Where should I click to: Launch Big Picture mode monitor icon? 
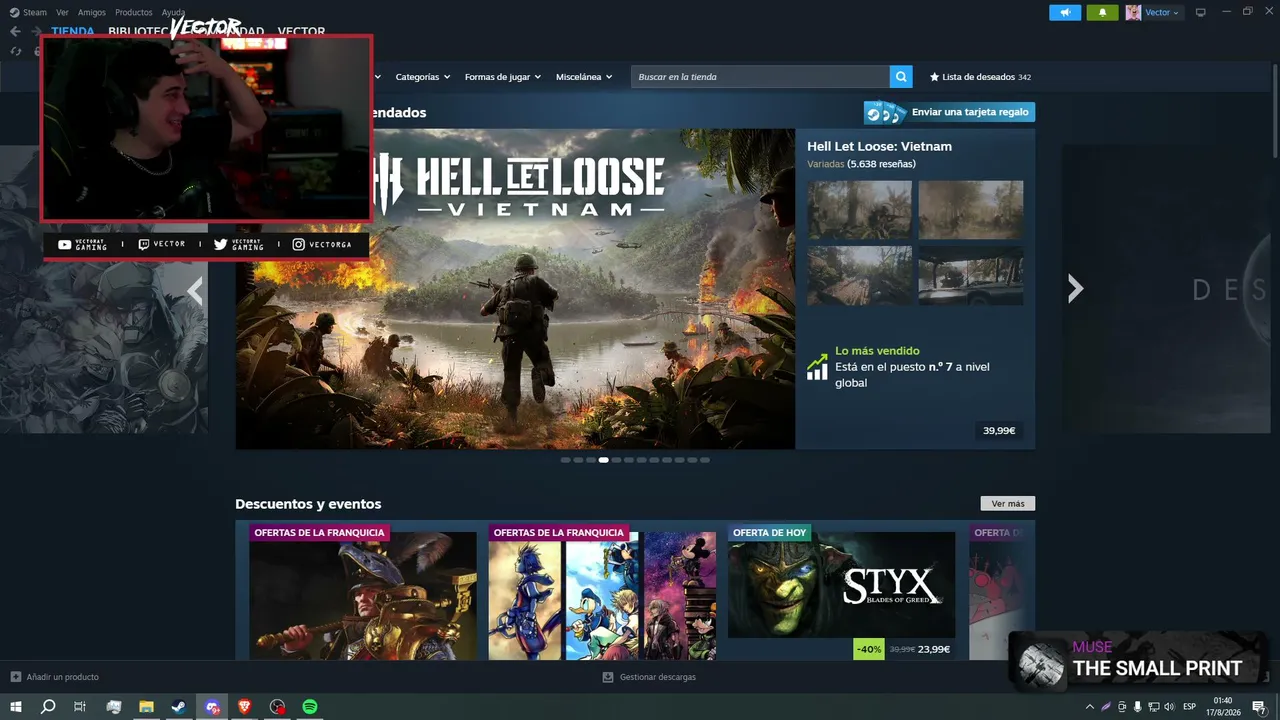tap(1201, 12)
